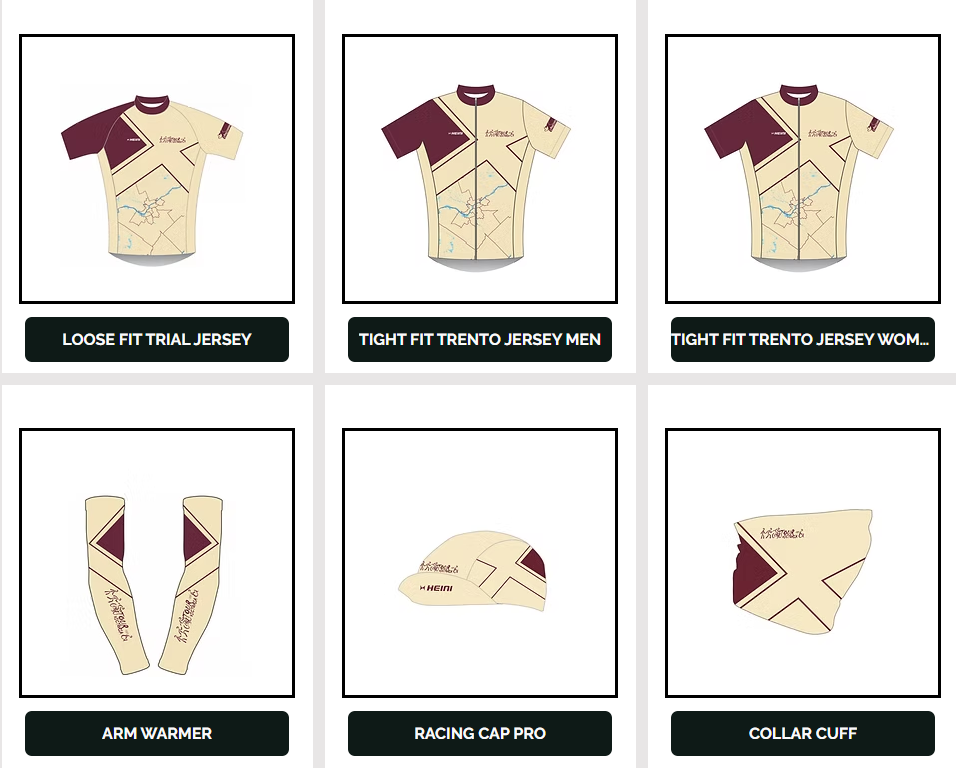This screenshot has height=768, width=956.
Task: Click the ARM WARMER button
Action: (157, 733)
